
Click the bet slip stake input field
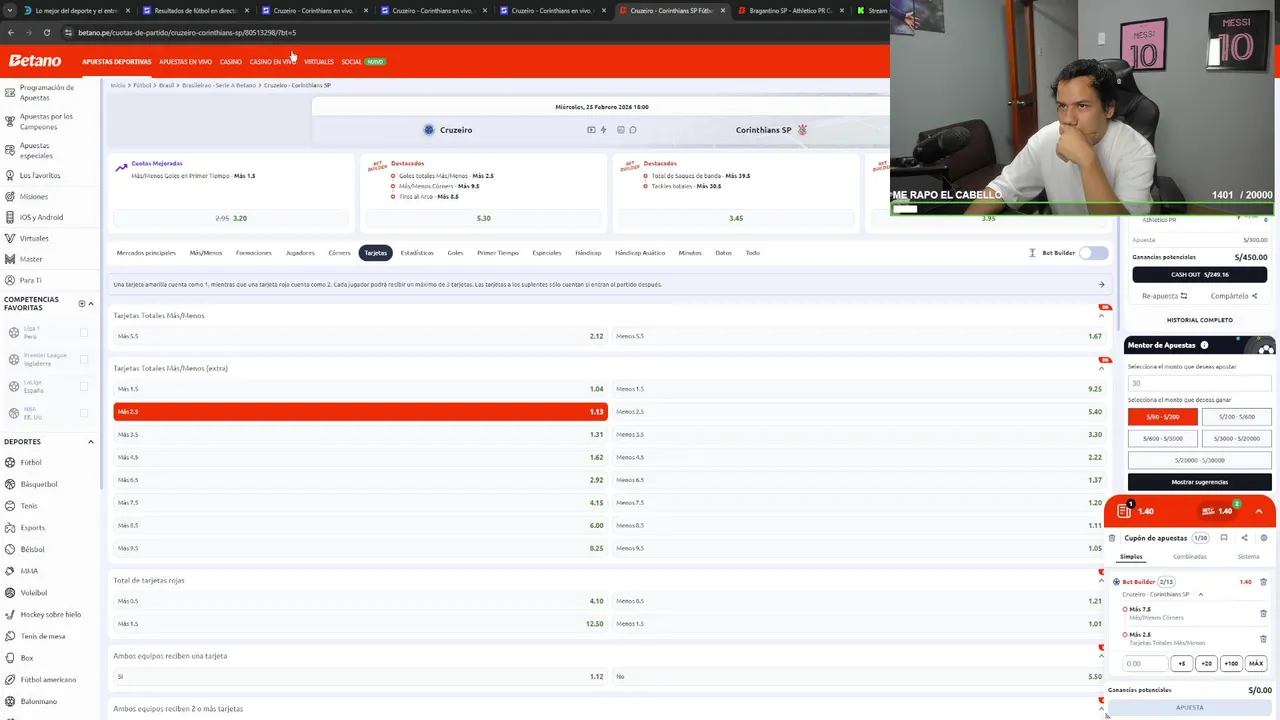pos(1144,664)
